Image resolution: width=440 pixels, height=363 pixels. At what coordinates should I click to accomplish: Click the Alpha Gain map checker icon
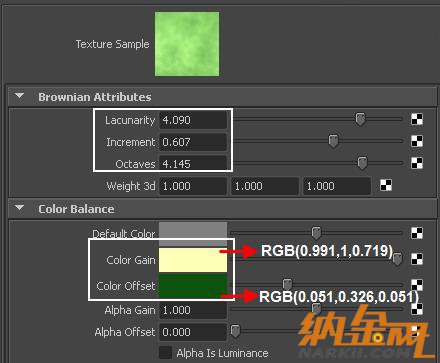click(417, 309)
